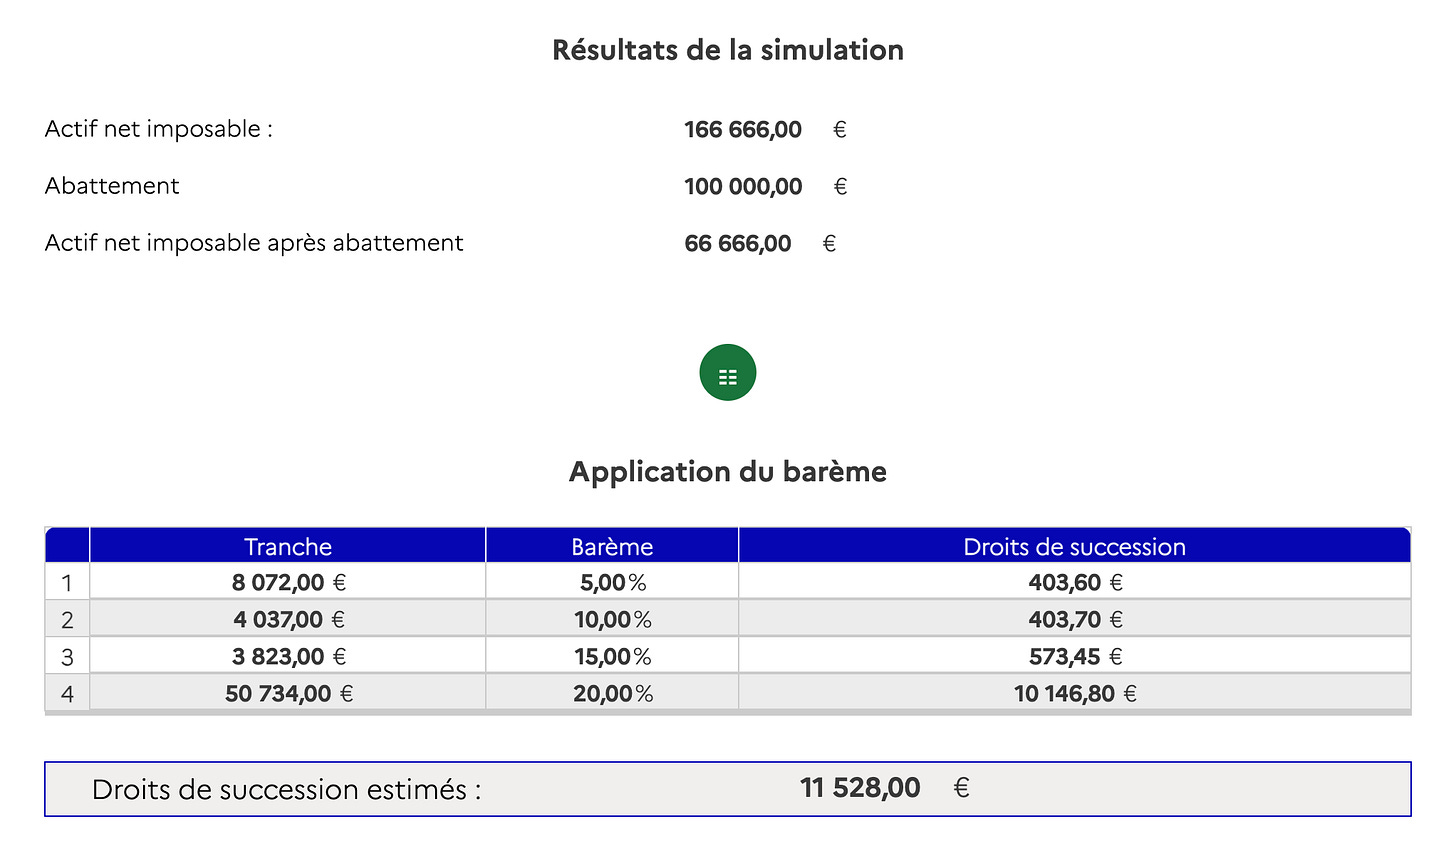
Task: Click the 166 666,00 actif net value
Action: click(x=743, y=129)
